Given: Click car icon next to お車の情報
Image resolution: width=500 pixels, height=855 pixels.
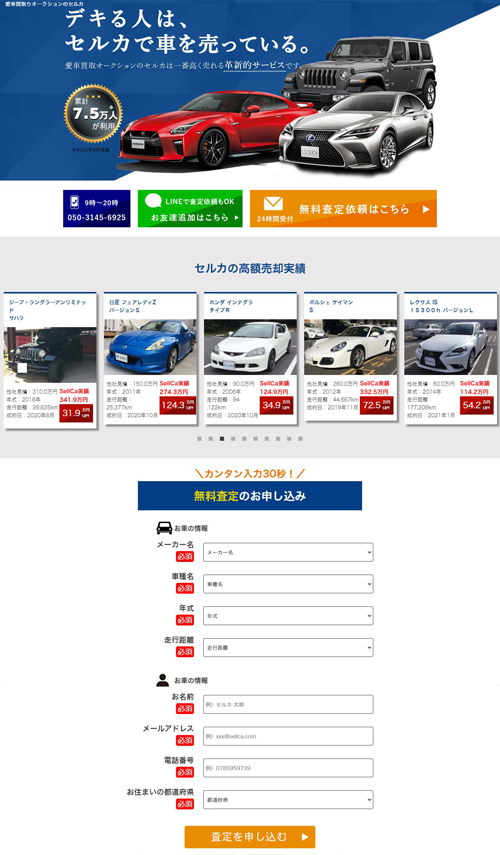Looking at the screenshot, I should point(164,527).
